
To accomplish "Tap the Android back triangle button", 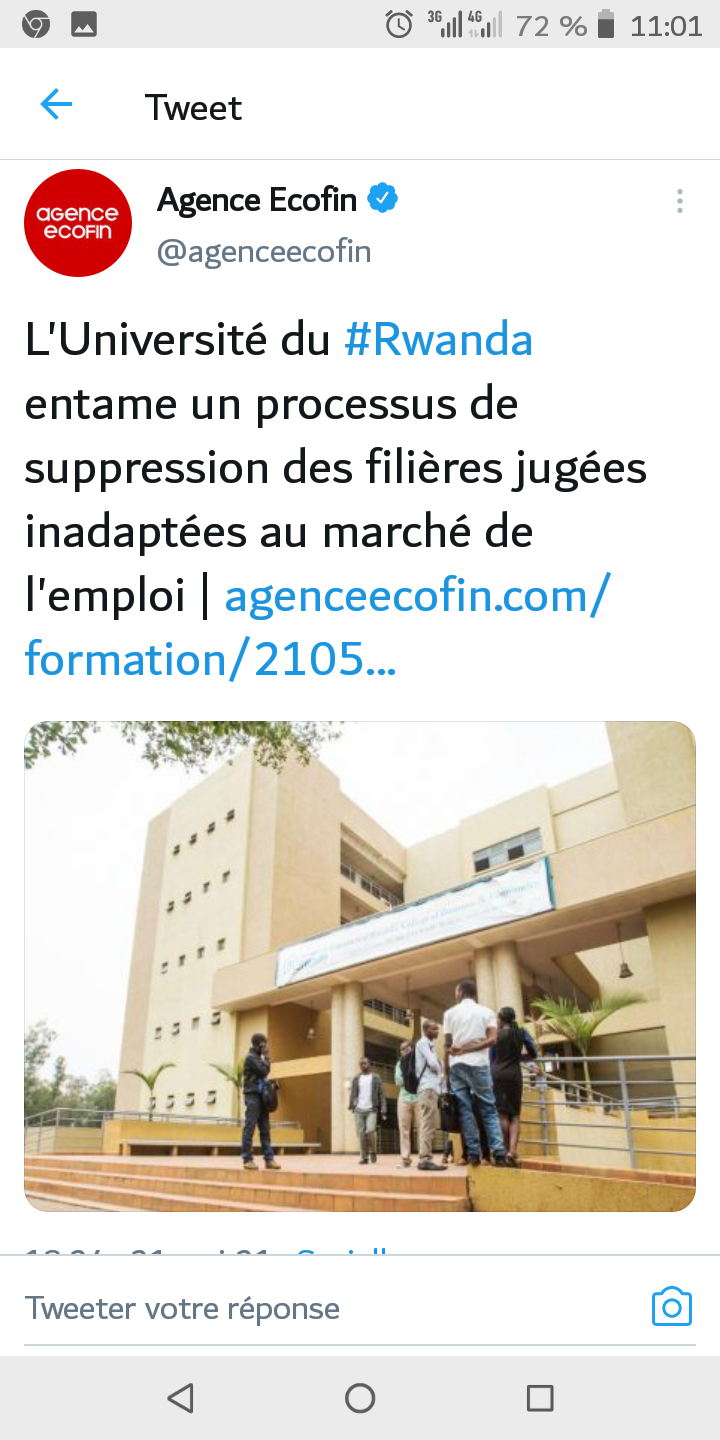I will [x=180, y=1398].
